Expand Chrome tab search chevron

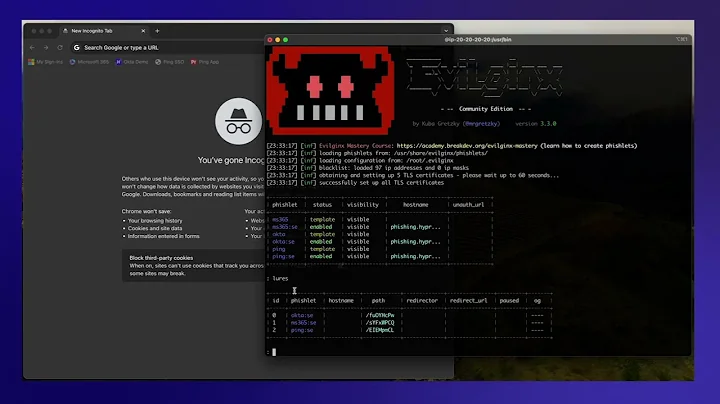(x=446, y=31)
